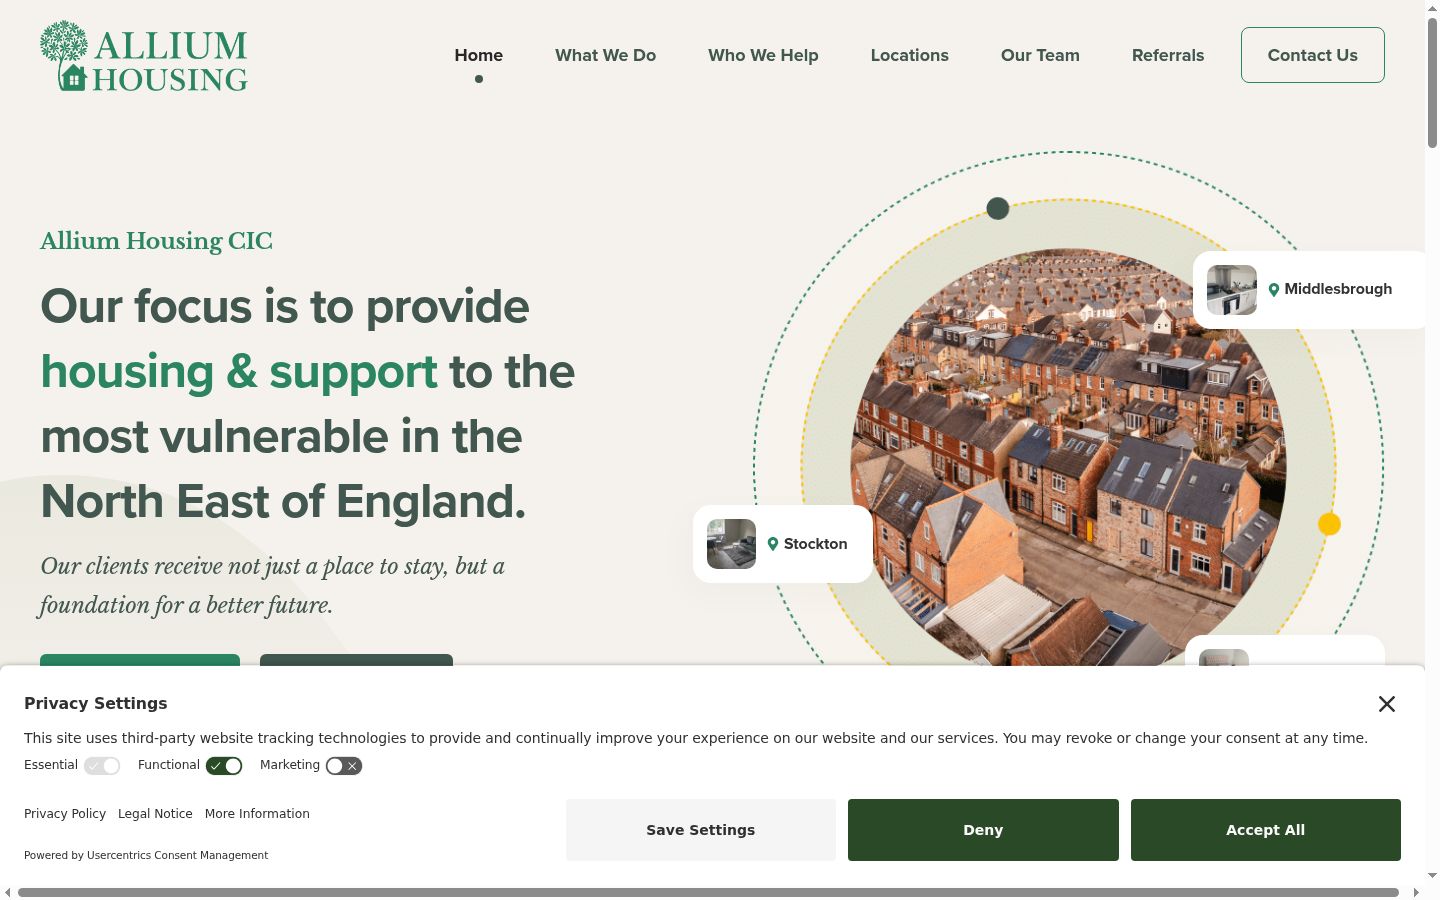
Task: Click the scroll-down arrow of the vertical scrollbar
Action: tap(1432, 876)
